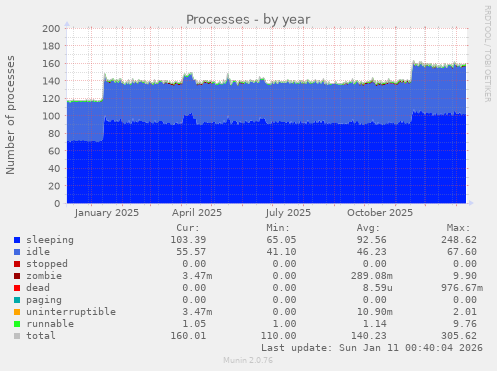Click sleeping current value 103.39
This screenshot has width=497, height=371.
click(x=188, y=240)
